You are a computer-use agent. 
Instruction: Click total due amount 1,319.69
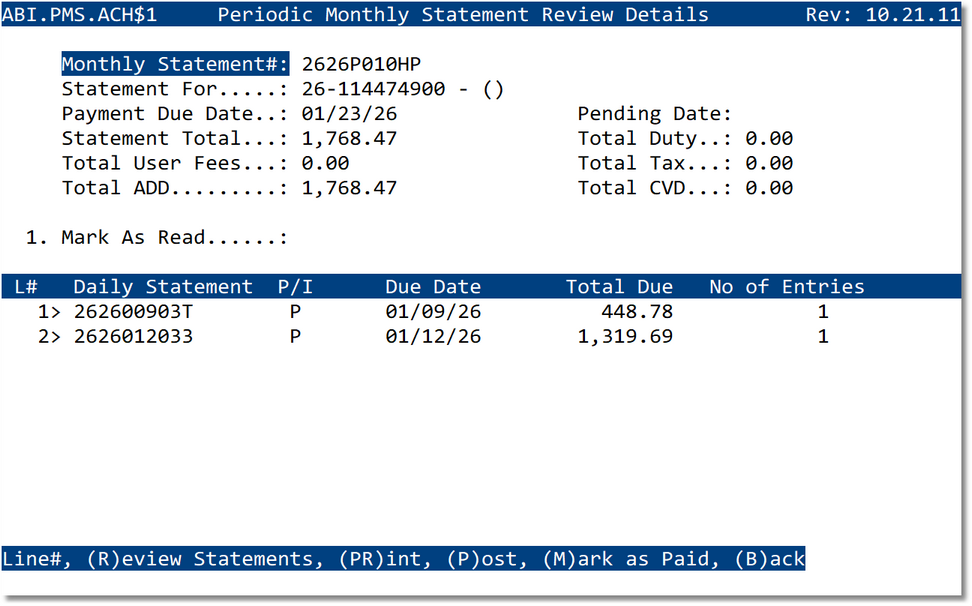pyautogui.click(x=625, y=336)
